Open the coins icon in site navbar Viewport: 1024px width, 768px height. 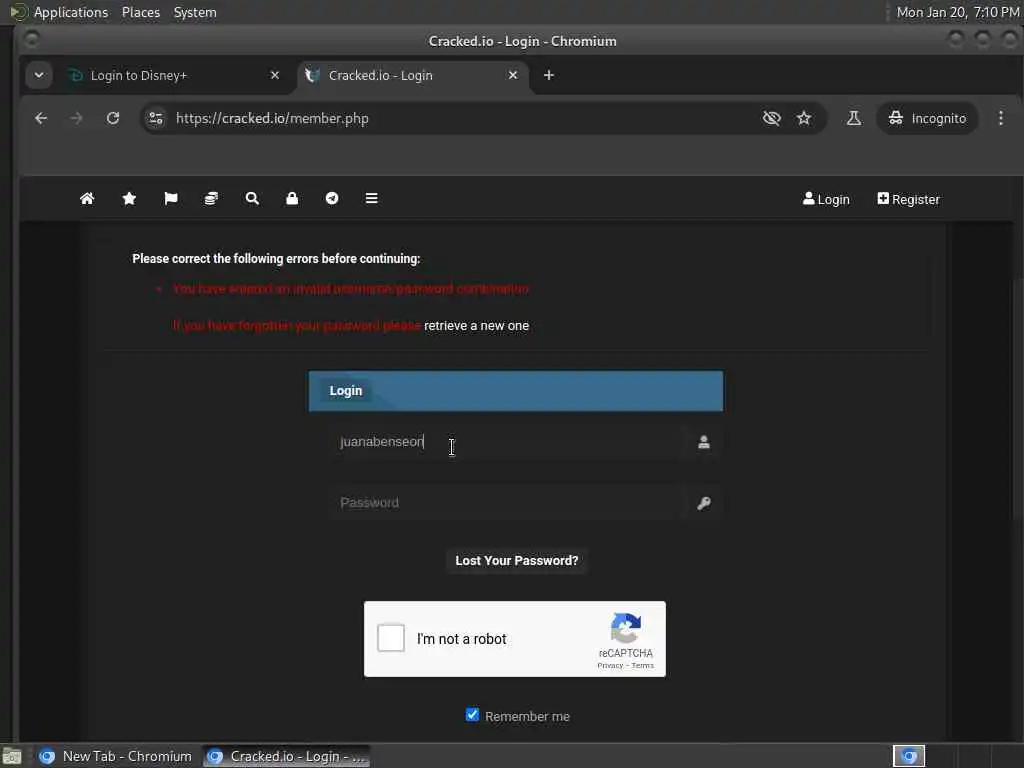pyautogui.click(x=211, y=199)
